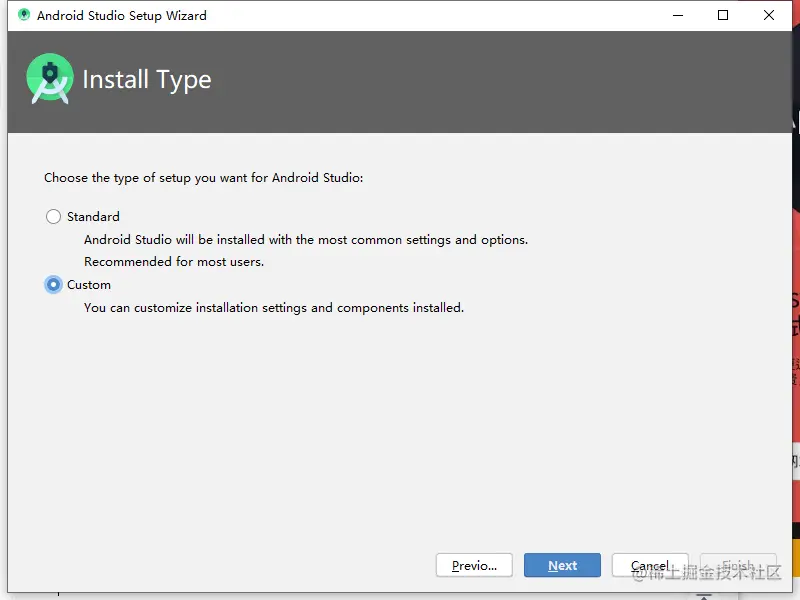Select the Custom radio button
This screenshot has height=600, width=800.
coord(54,285)
